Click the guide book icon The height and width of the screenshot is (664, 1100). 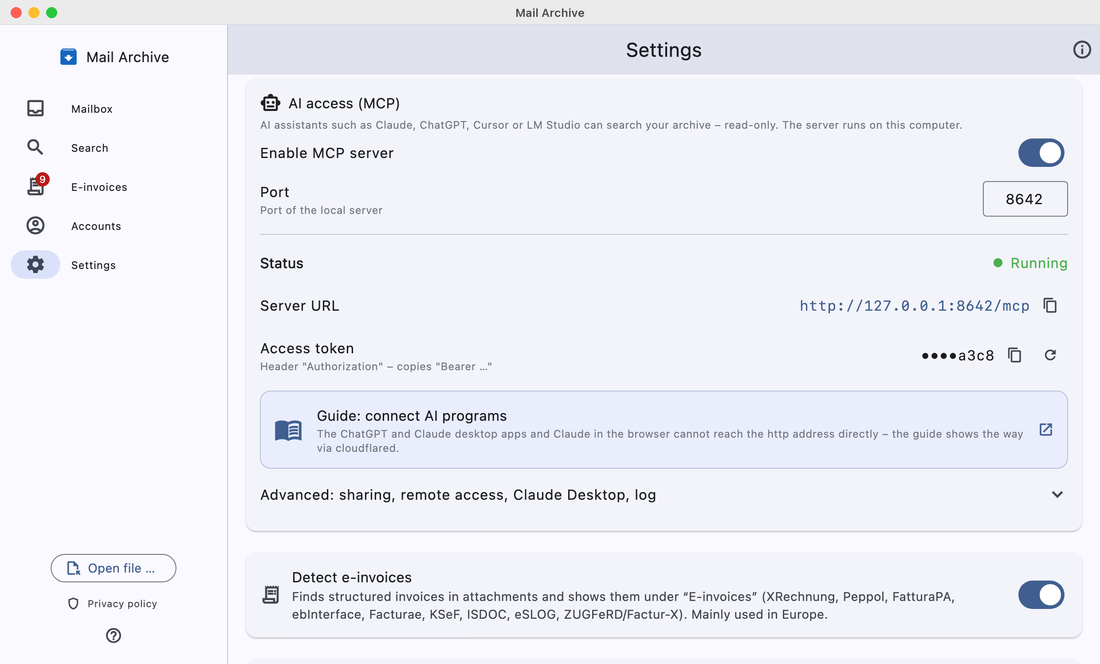[x=288, y=430]
